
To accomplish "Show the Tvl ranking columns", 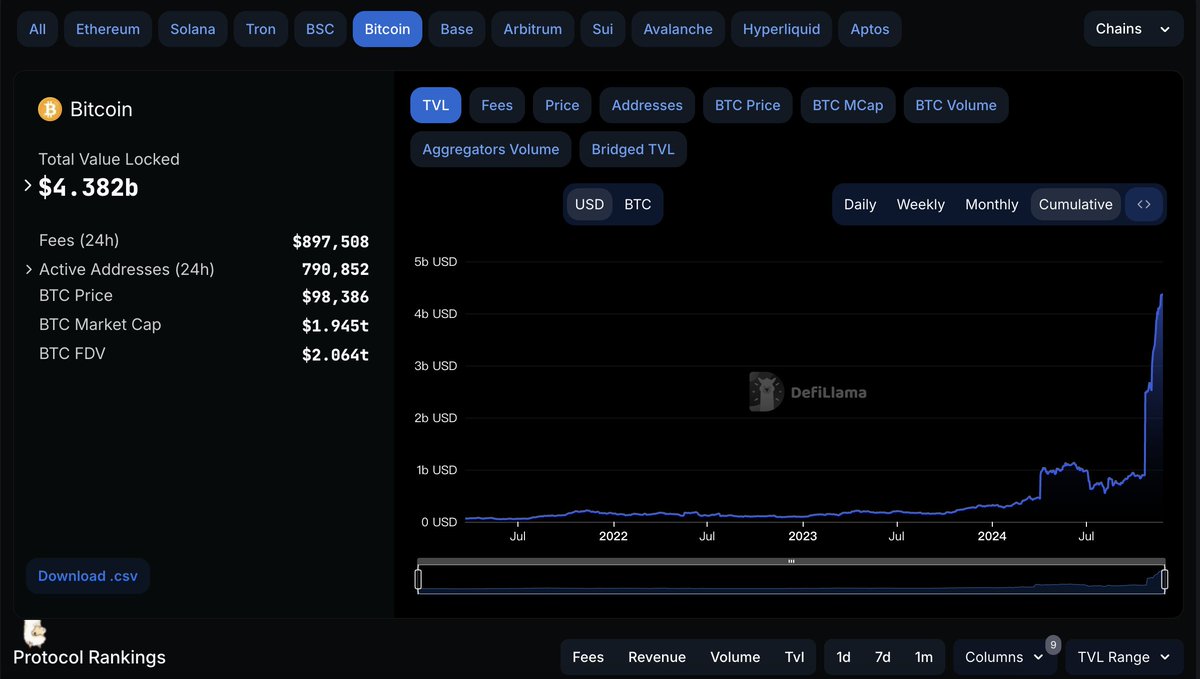I will click(794, 657).
